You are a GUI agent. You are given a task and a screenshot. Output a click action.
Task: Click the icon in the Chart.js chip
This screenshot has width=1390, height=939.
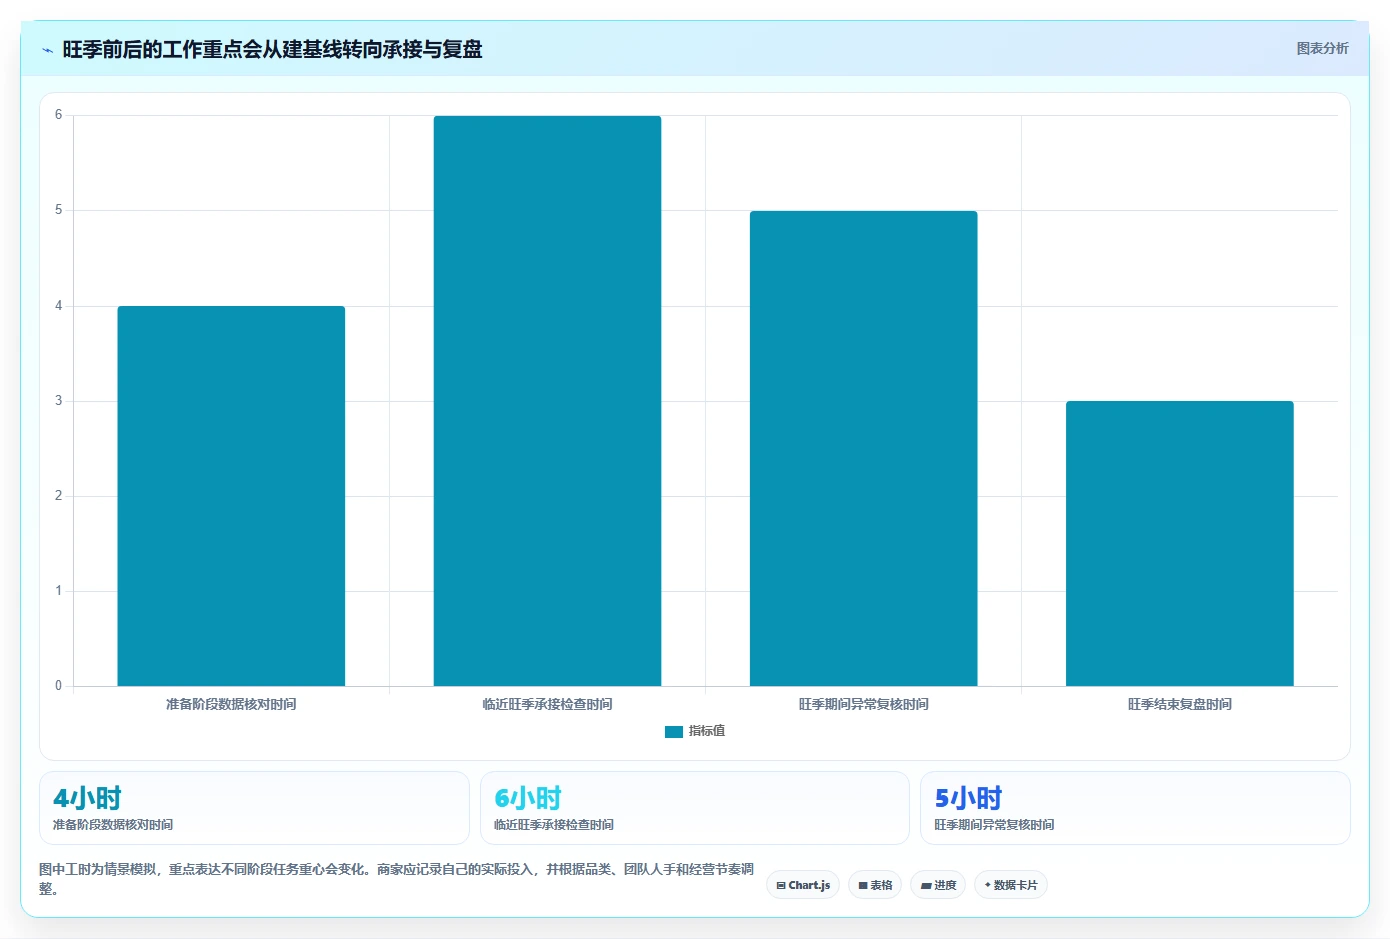click(x=781, y=886)
